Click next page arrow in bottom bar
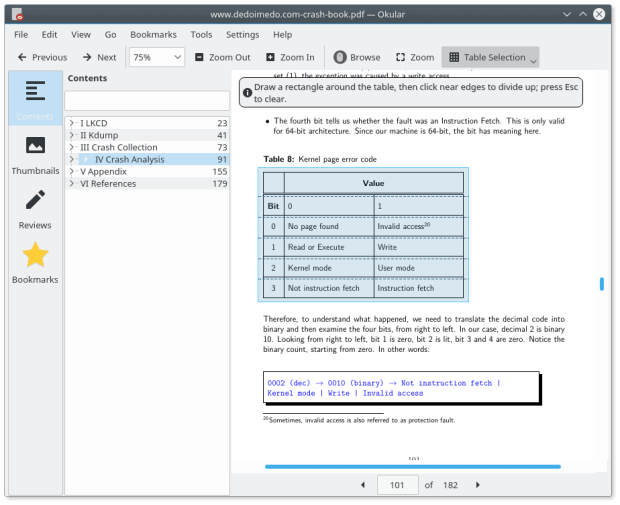 coord(478,485)
